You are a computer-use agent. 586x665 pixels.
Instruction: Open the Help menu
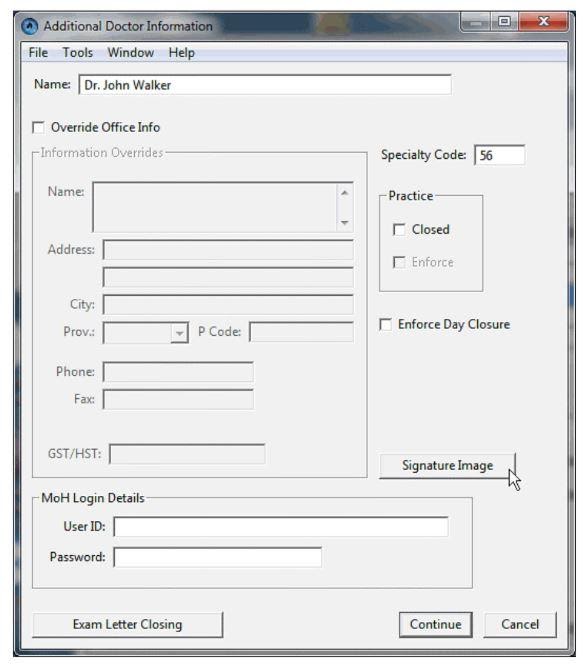click(181, 53)
